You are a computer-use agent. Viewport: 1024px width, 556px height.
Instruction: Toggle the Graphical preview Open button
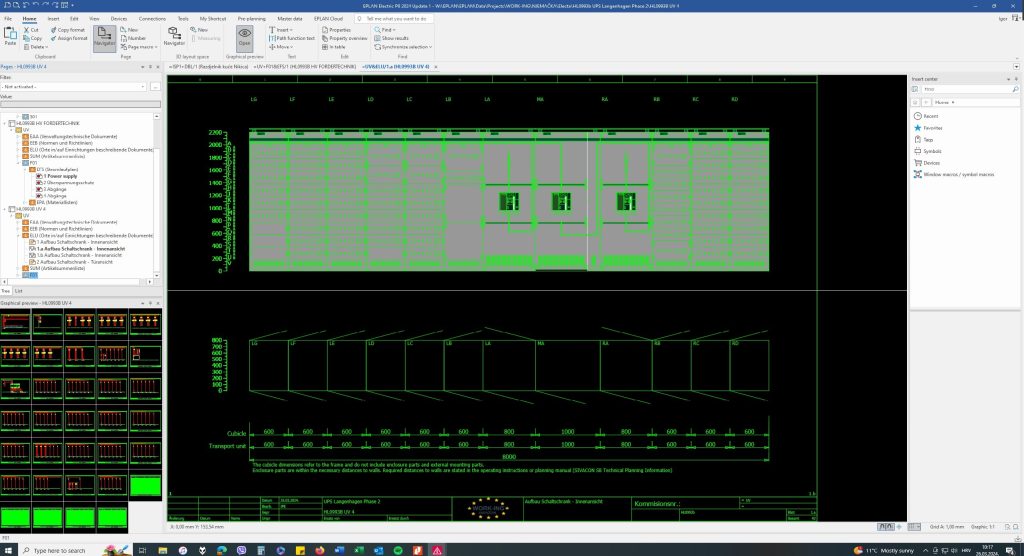[245, 38]
